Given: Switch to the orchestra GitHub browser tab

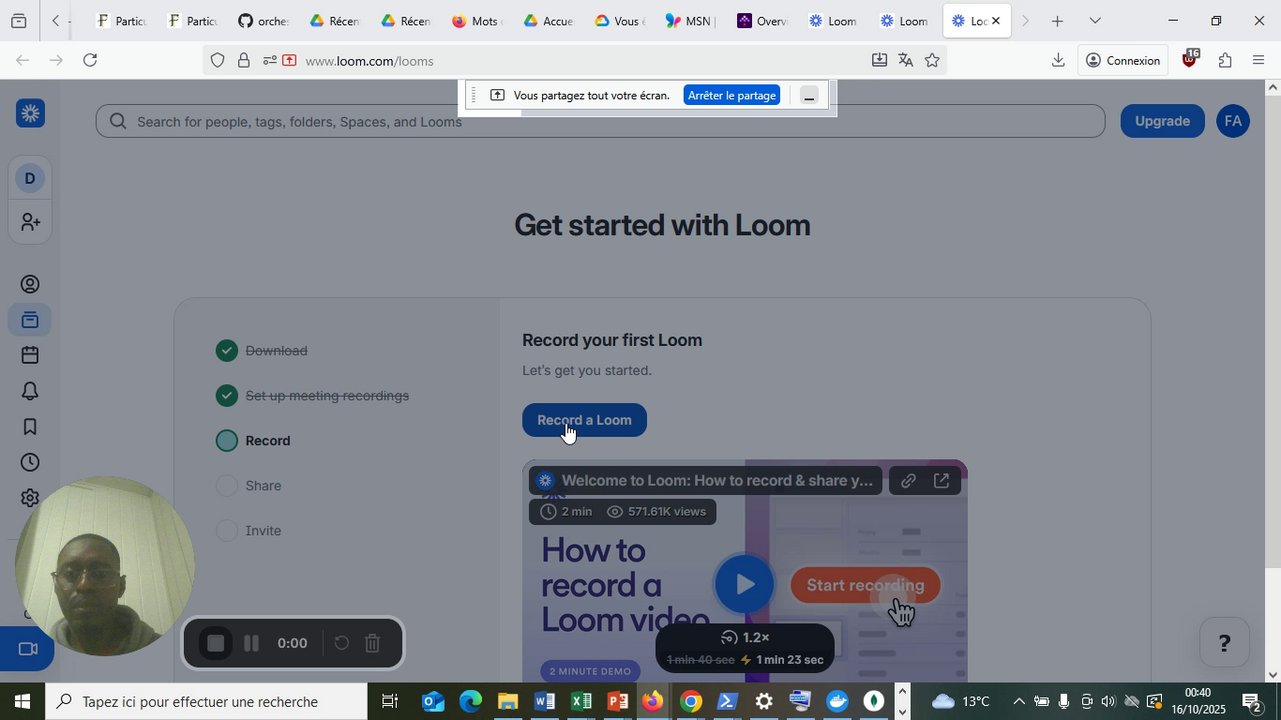Looking at the screenshot, I should click(x=262, y=21).
